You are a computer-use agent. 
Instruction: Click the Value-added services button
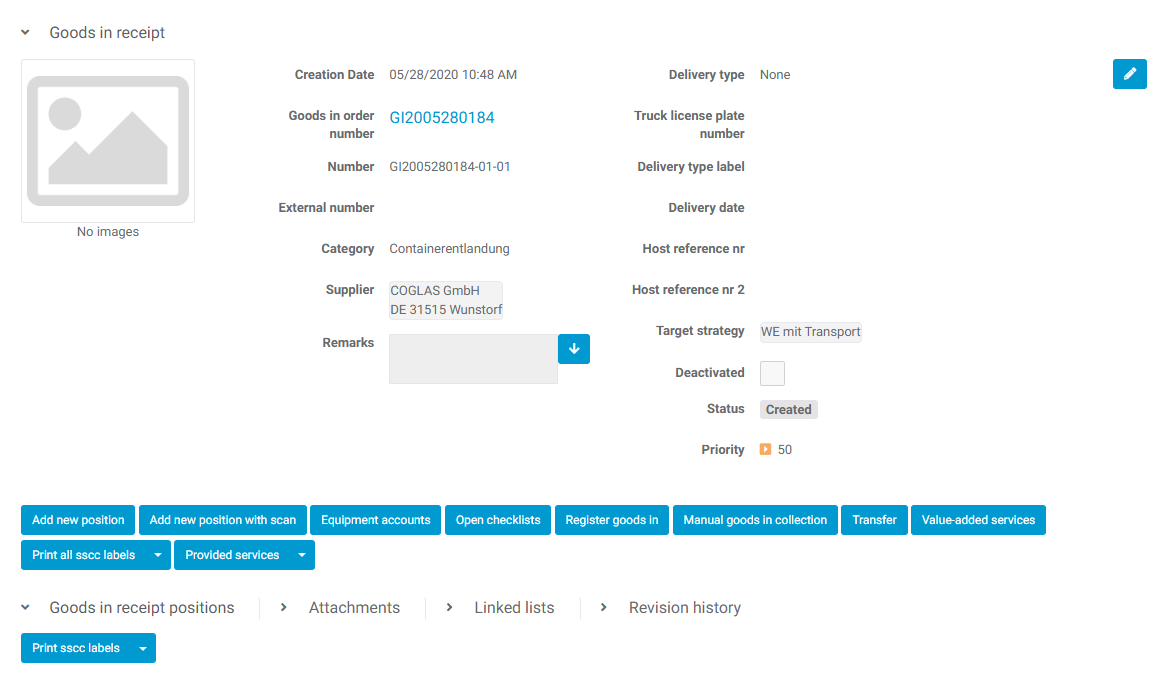pyautogui.click(x=977, y=520)
